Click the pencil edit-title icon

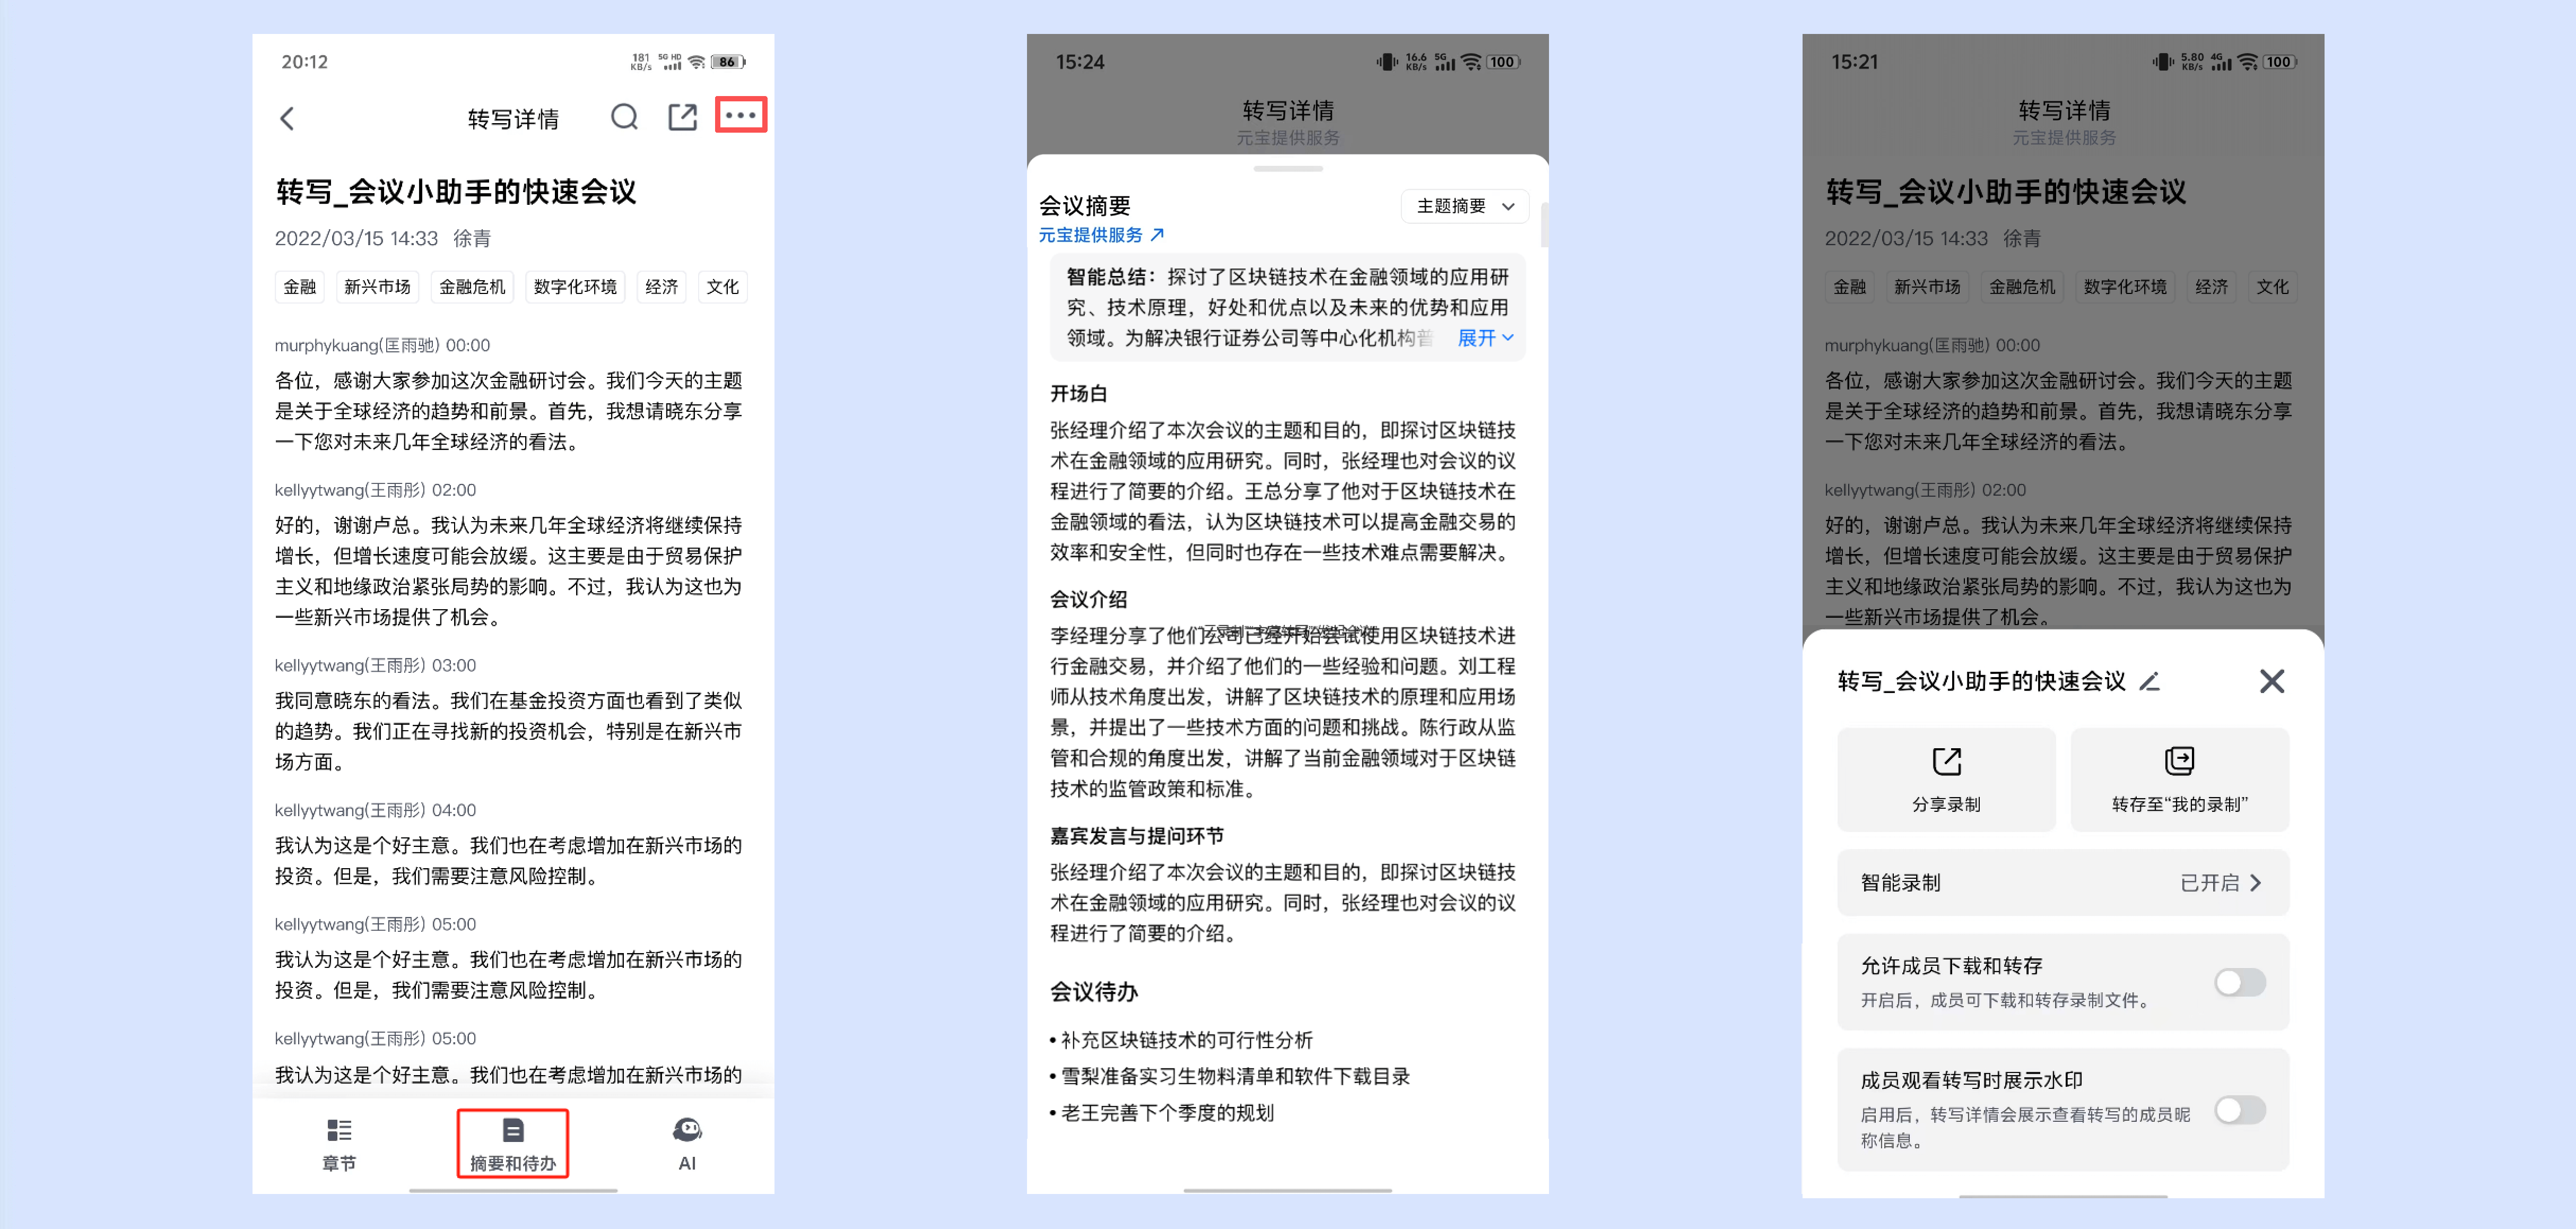[x=2149, y=682]
